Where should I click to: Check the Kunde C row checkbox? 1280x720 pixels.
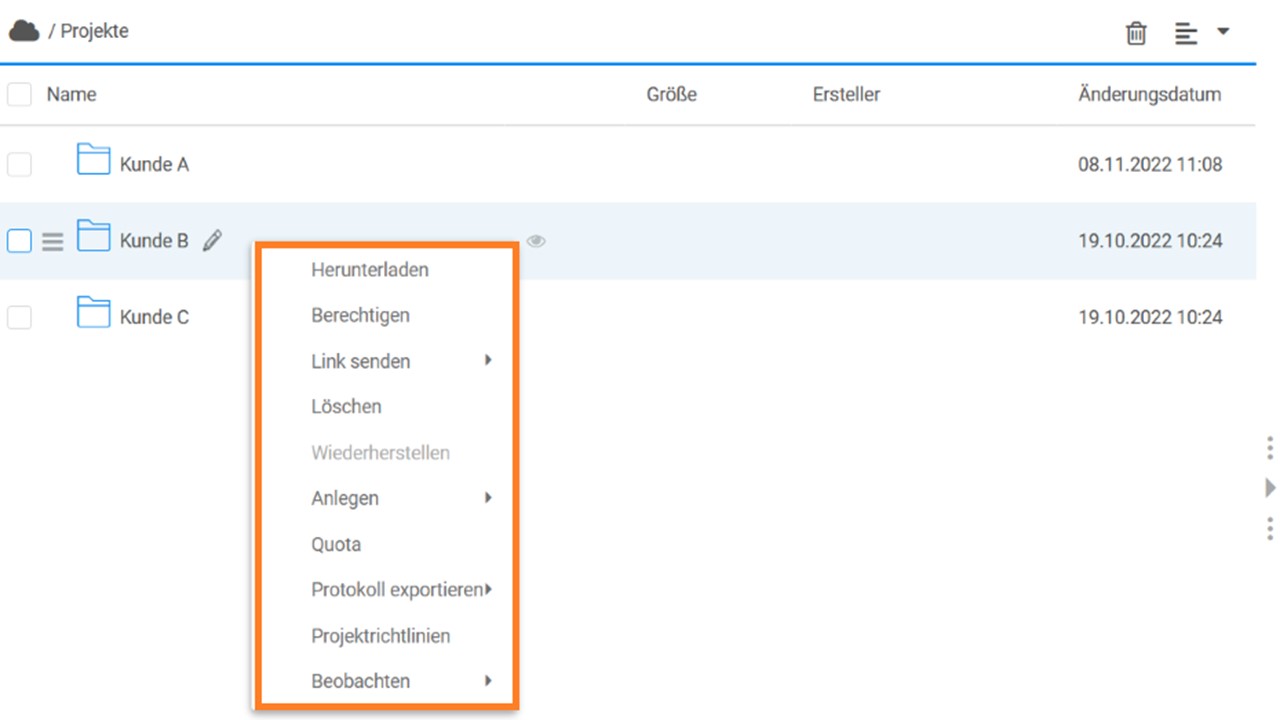[19, 318]
